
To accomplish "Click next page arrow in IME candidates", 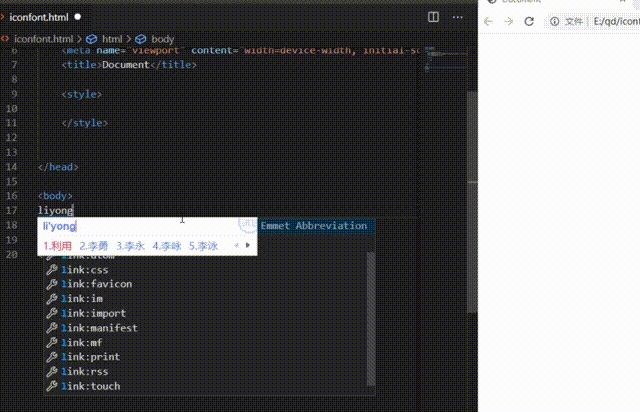I will click(x=247, y=245).
